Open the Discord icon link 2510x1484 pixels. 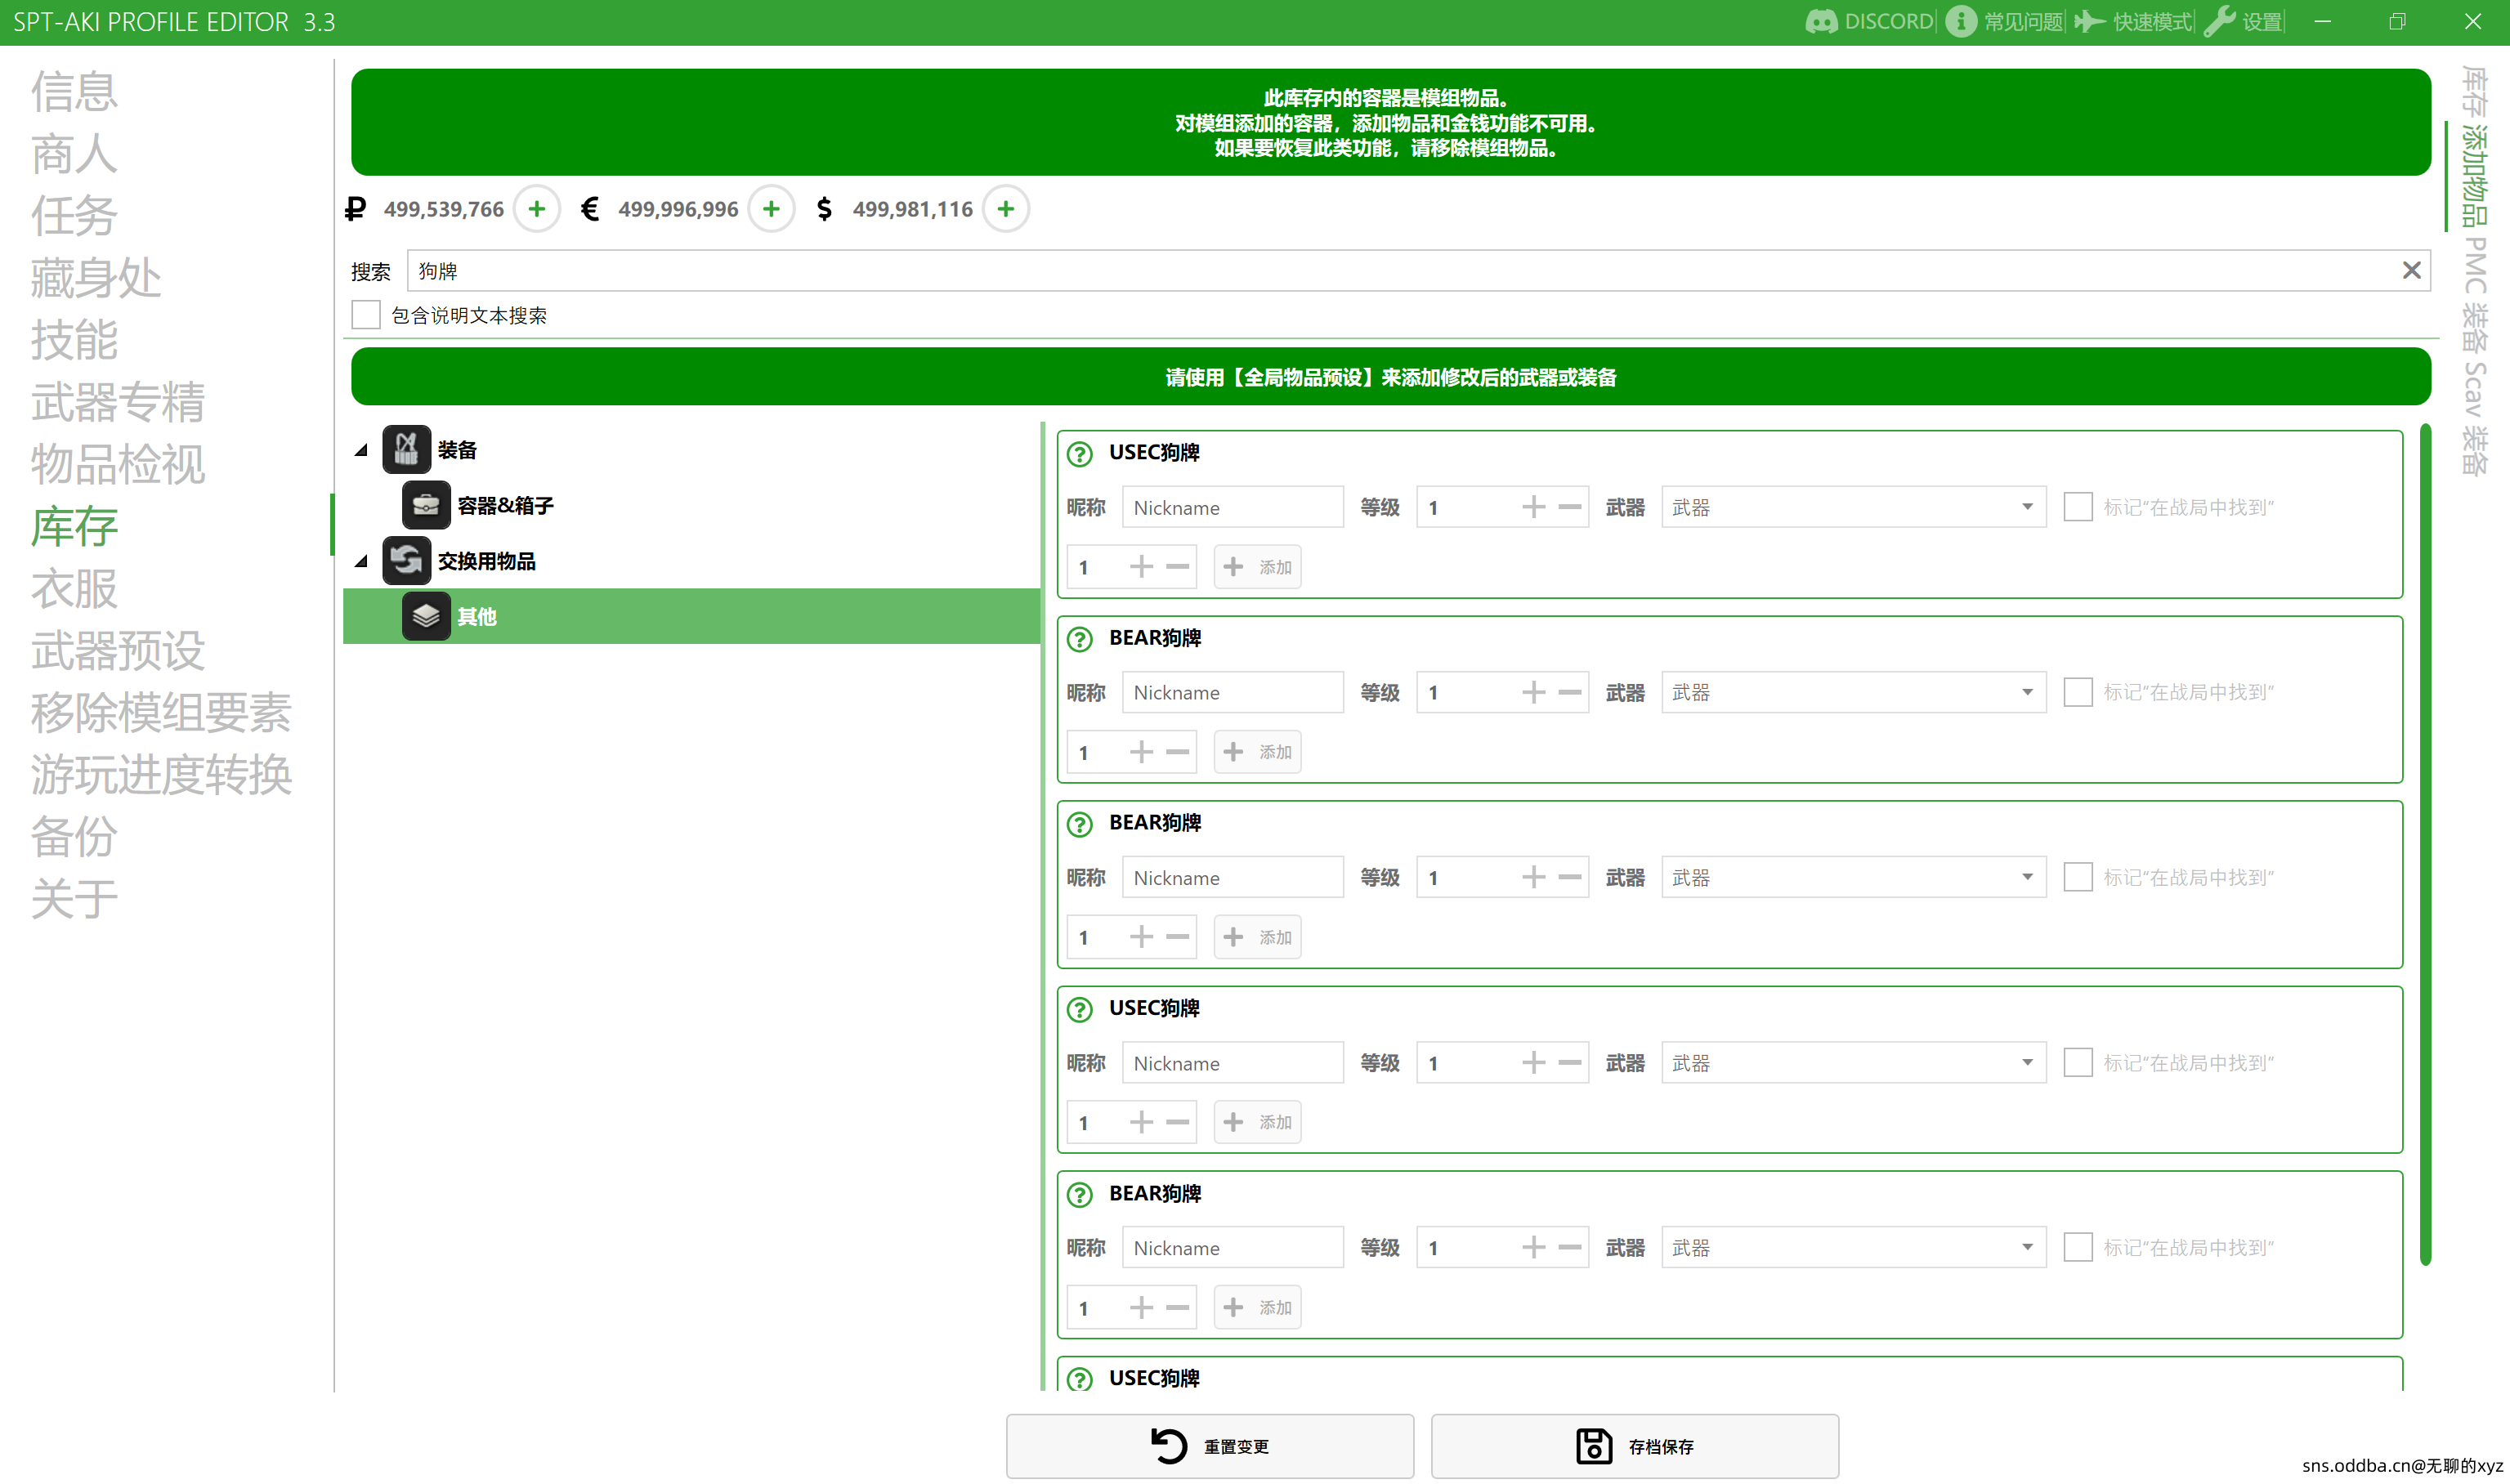(1821, 22)
